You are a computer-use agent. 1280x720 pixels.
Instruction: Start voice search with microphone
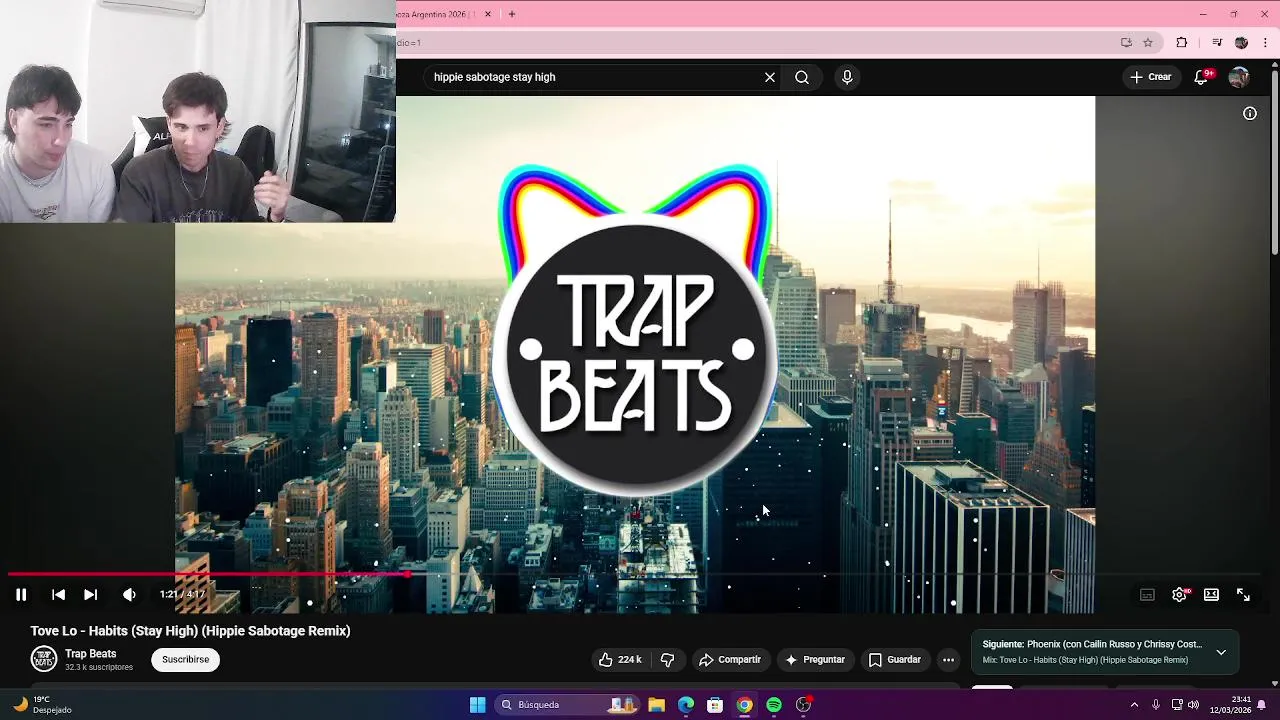click(847, 77)
